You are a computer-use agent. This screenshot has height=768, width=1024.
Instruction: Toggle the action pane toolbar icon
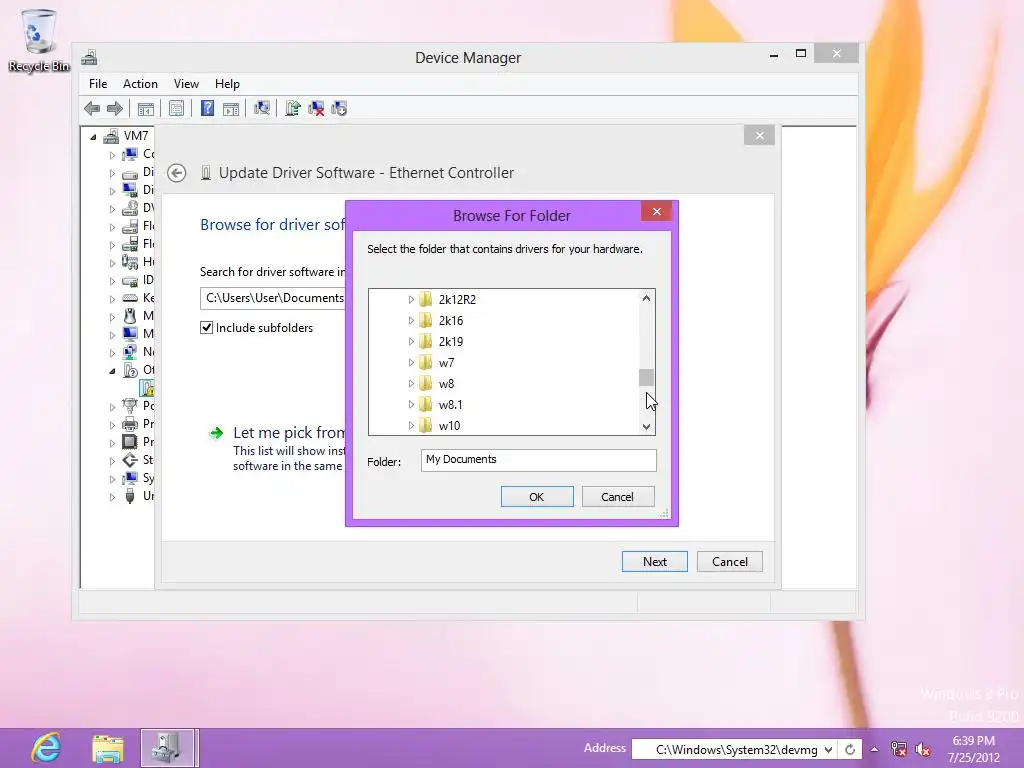coord(231,108)
